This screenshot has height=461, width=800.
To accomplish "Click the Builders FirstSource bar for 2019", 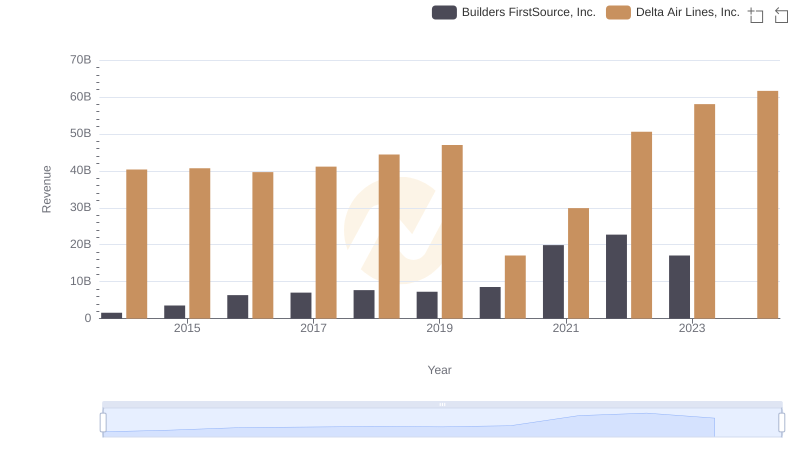I will [427, 305].
